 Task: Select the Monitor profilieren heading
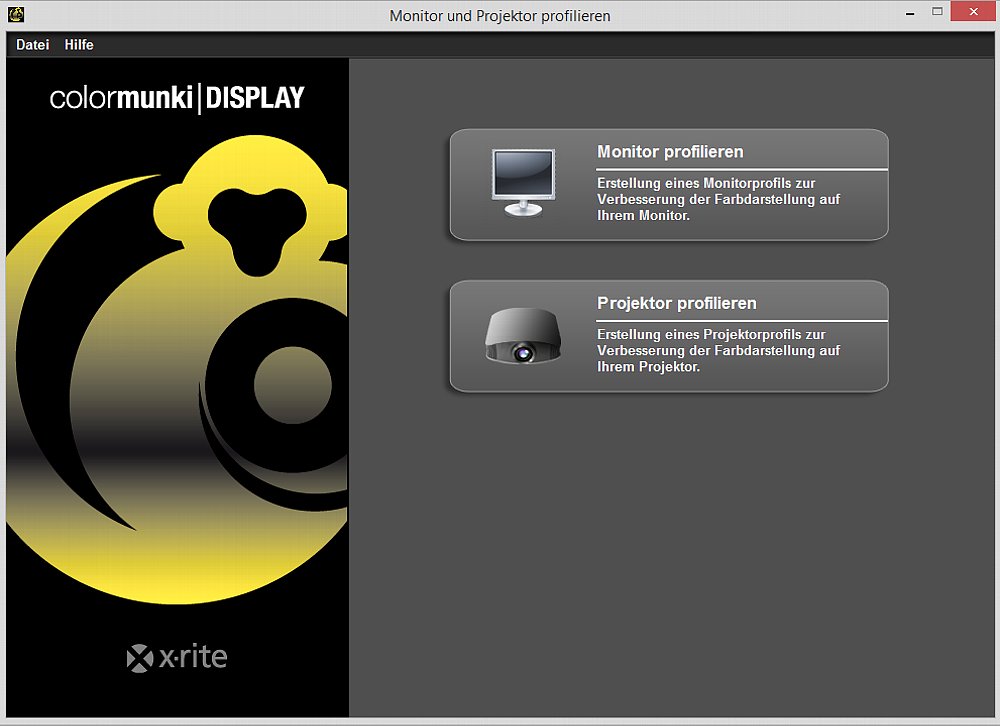pos(670,152)
